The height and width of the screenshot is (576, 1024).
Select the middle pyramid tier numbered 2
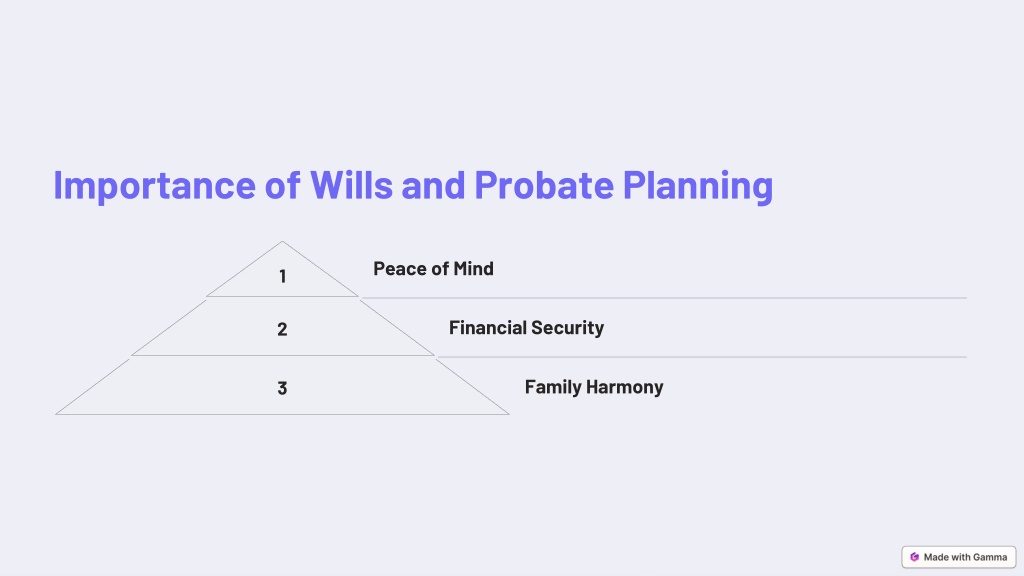tap(282, 329)
